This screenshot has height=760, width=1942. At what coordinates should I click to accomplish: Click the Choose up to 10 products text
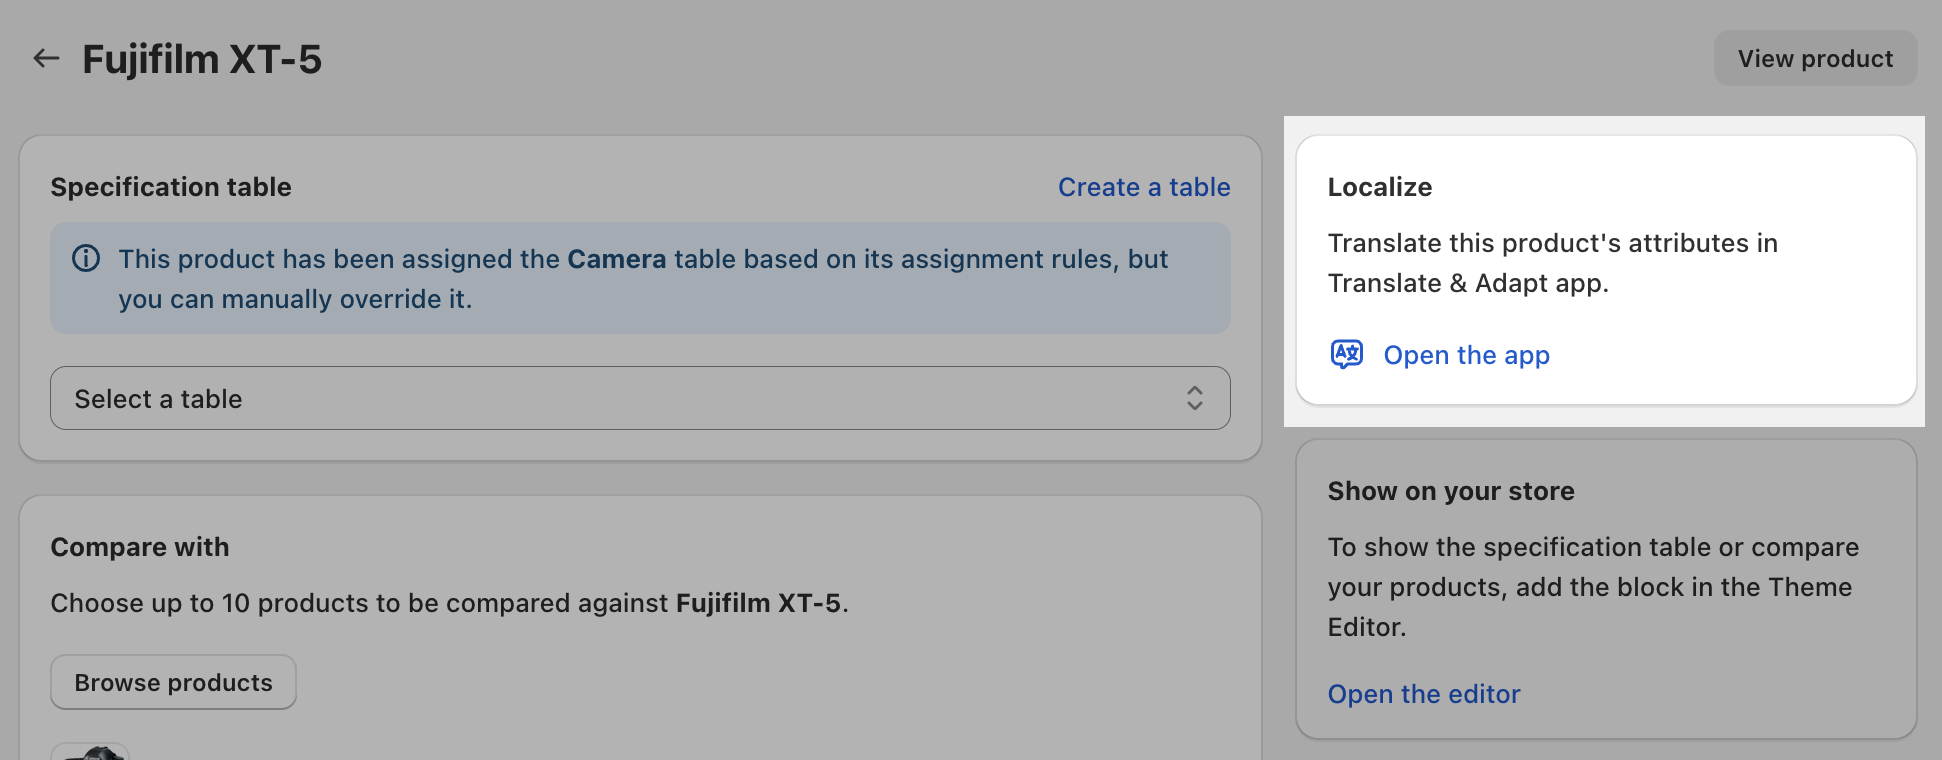(x=449, y=603)
